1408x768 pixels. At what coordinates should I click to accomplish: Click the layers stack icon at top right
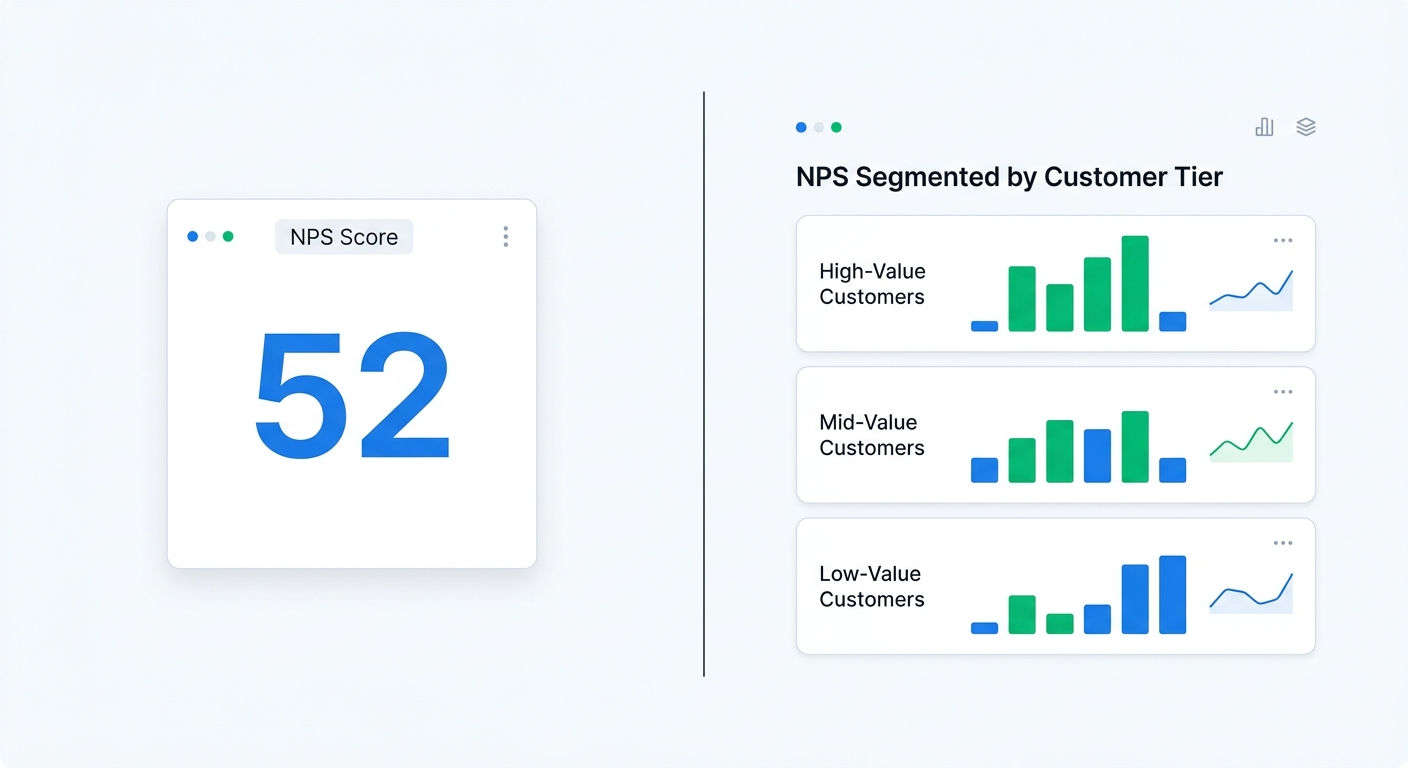click(1306, 127)
